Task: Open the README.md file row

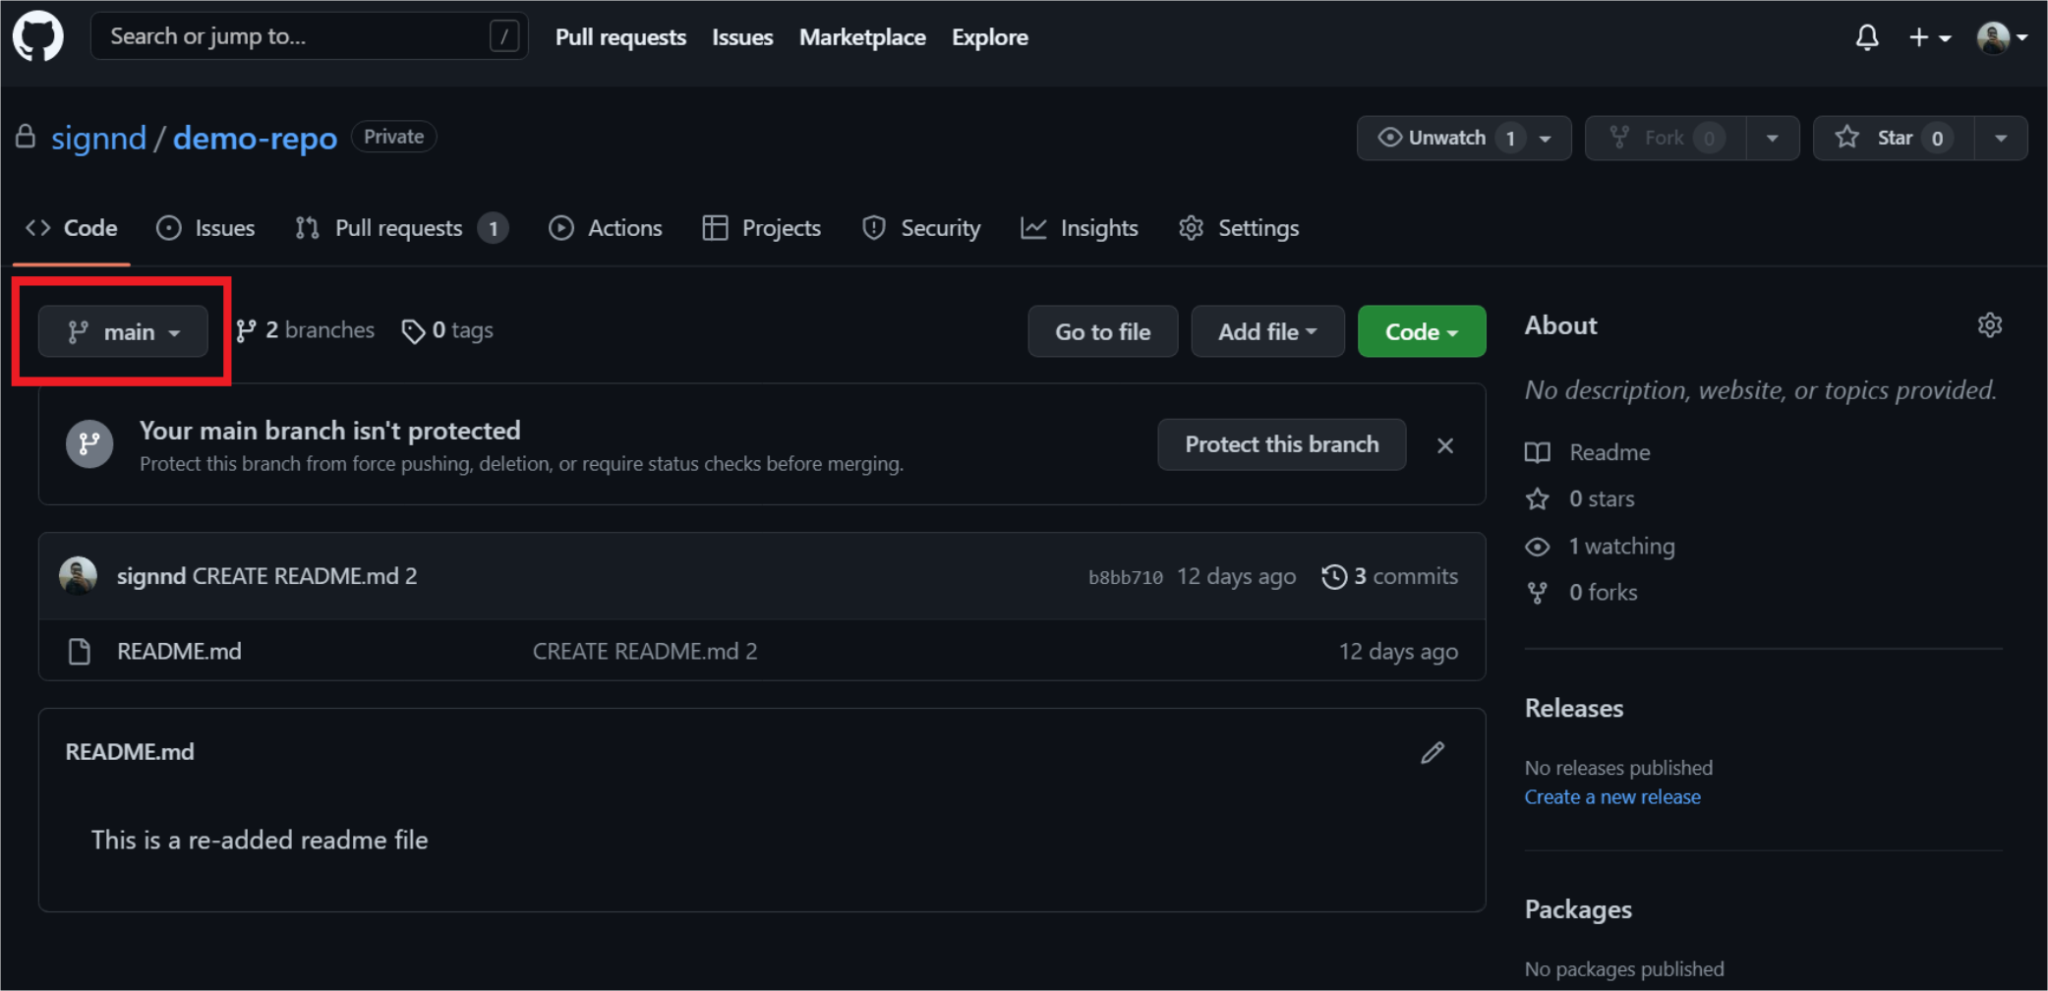Action: pyautogui.click(x=762, y=651)
